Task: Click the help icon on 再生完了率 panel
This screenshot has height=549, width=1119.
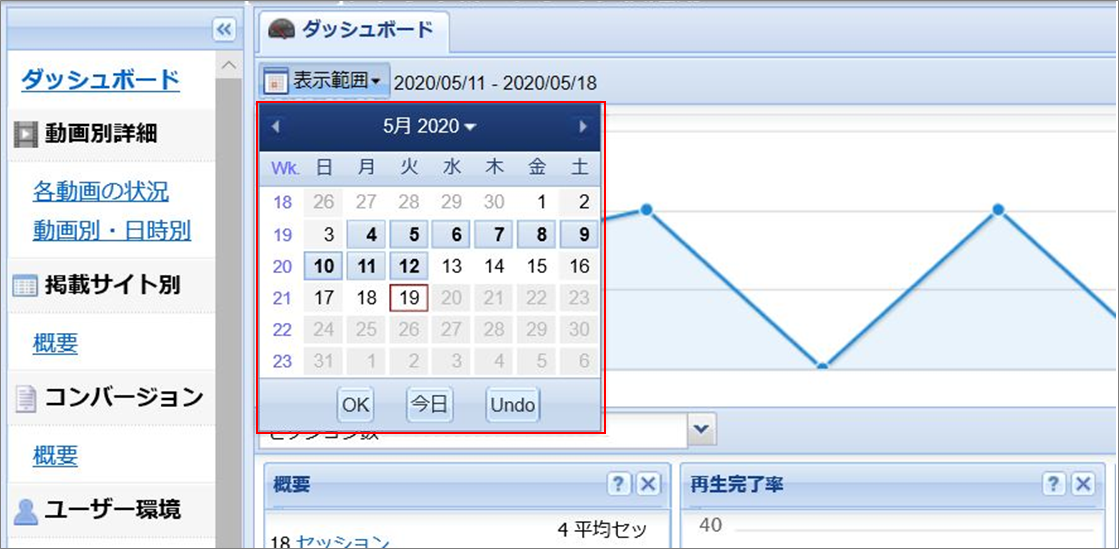Action: (1053, 485)
